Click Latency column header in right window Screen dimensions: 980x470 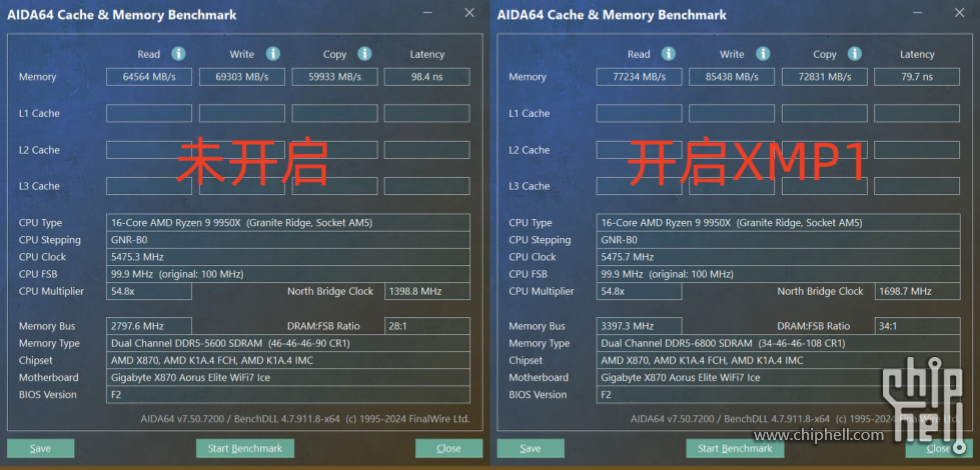917,54
